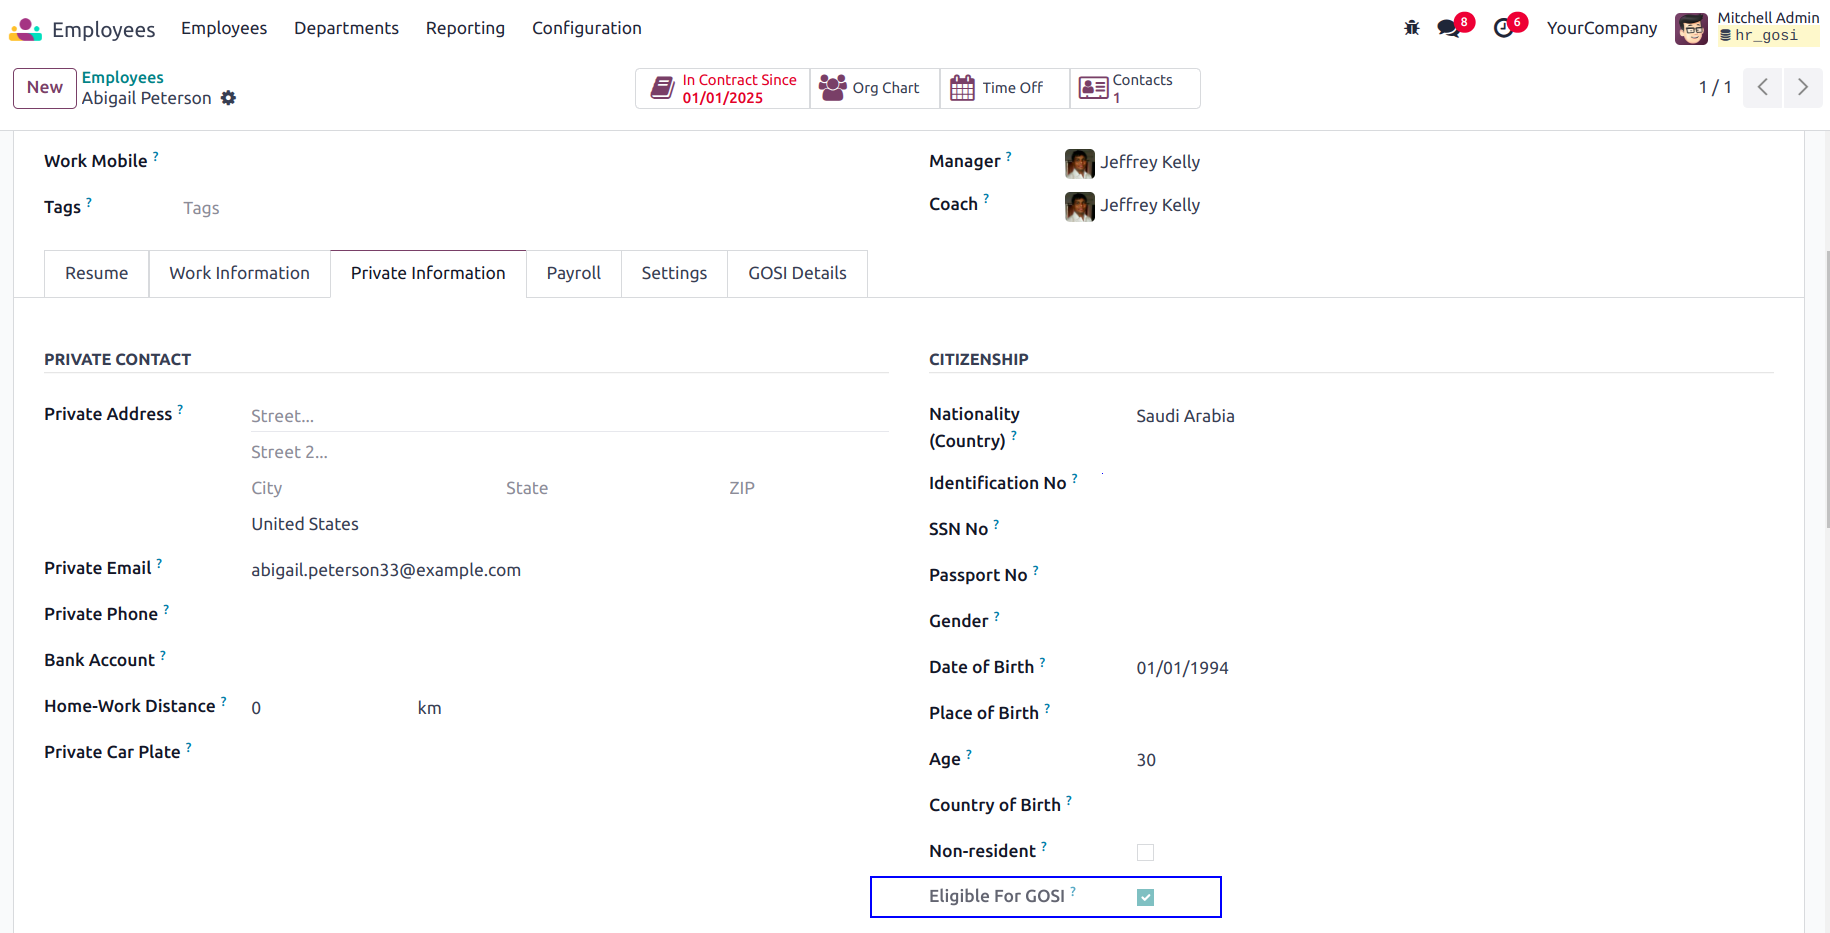
Task: Show help tooltip for Passport No
Action: point(1036,570)
